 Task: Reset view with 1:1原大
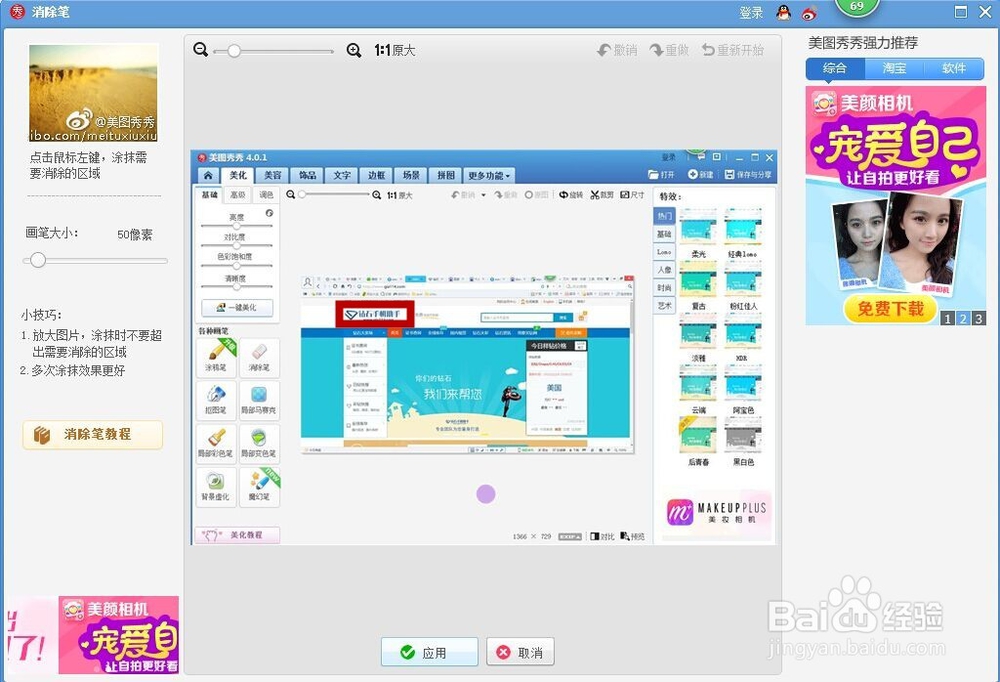[395, 50]
